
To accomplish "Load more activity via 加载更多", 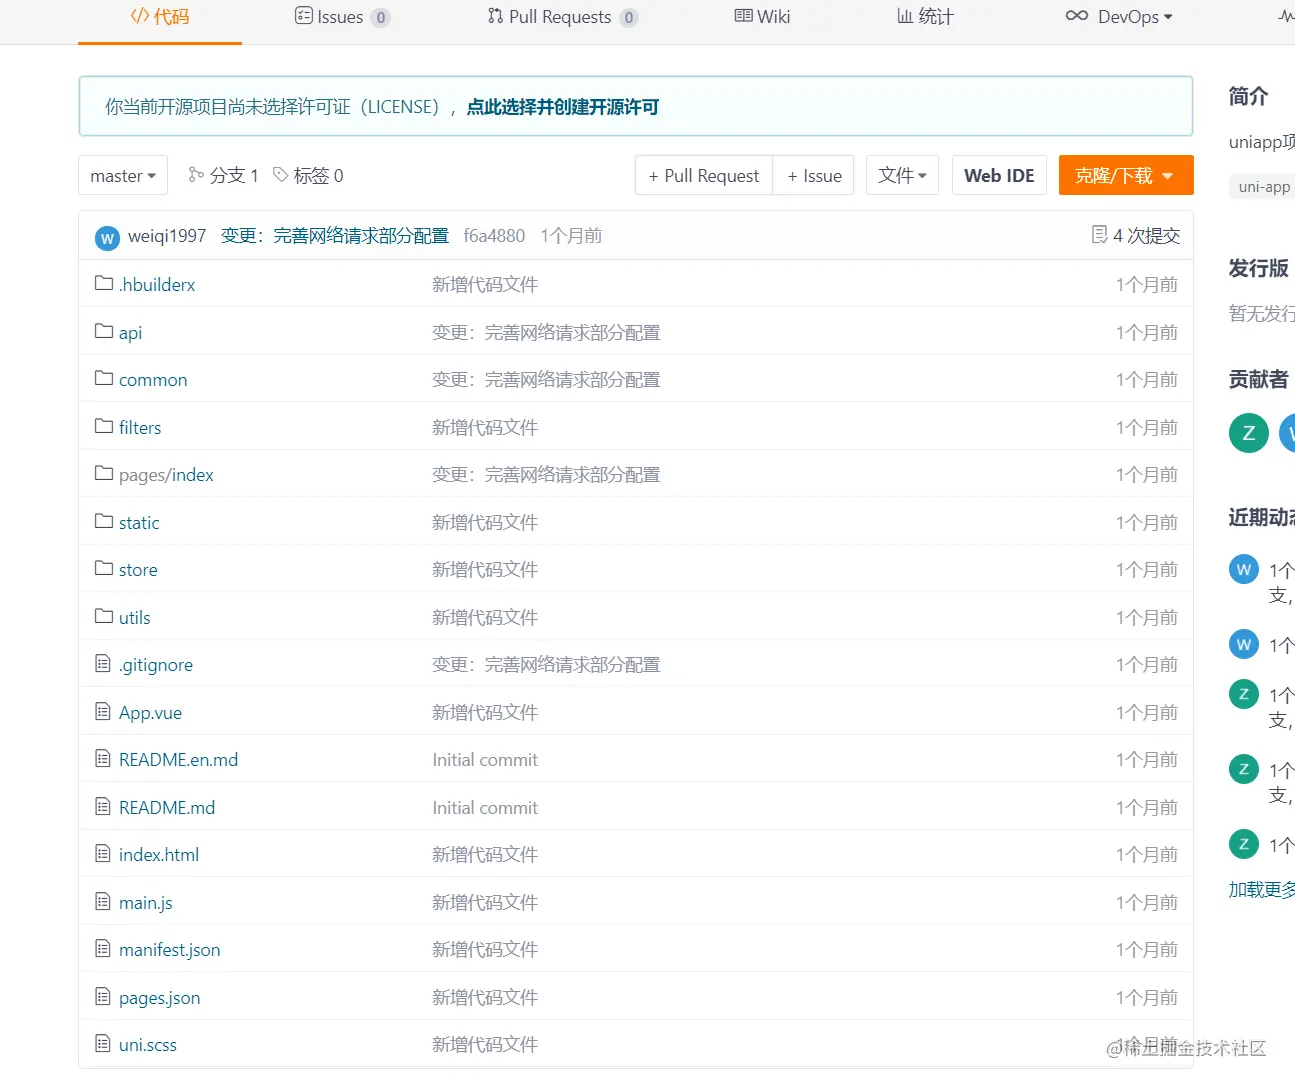I will click(1262, 890).
